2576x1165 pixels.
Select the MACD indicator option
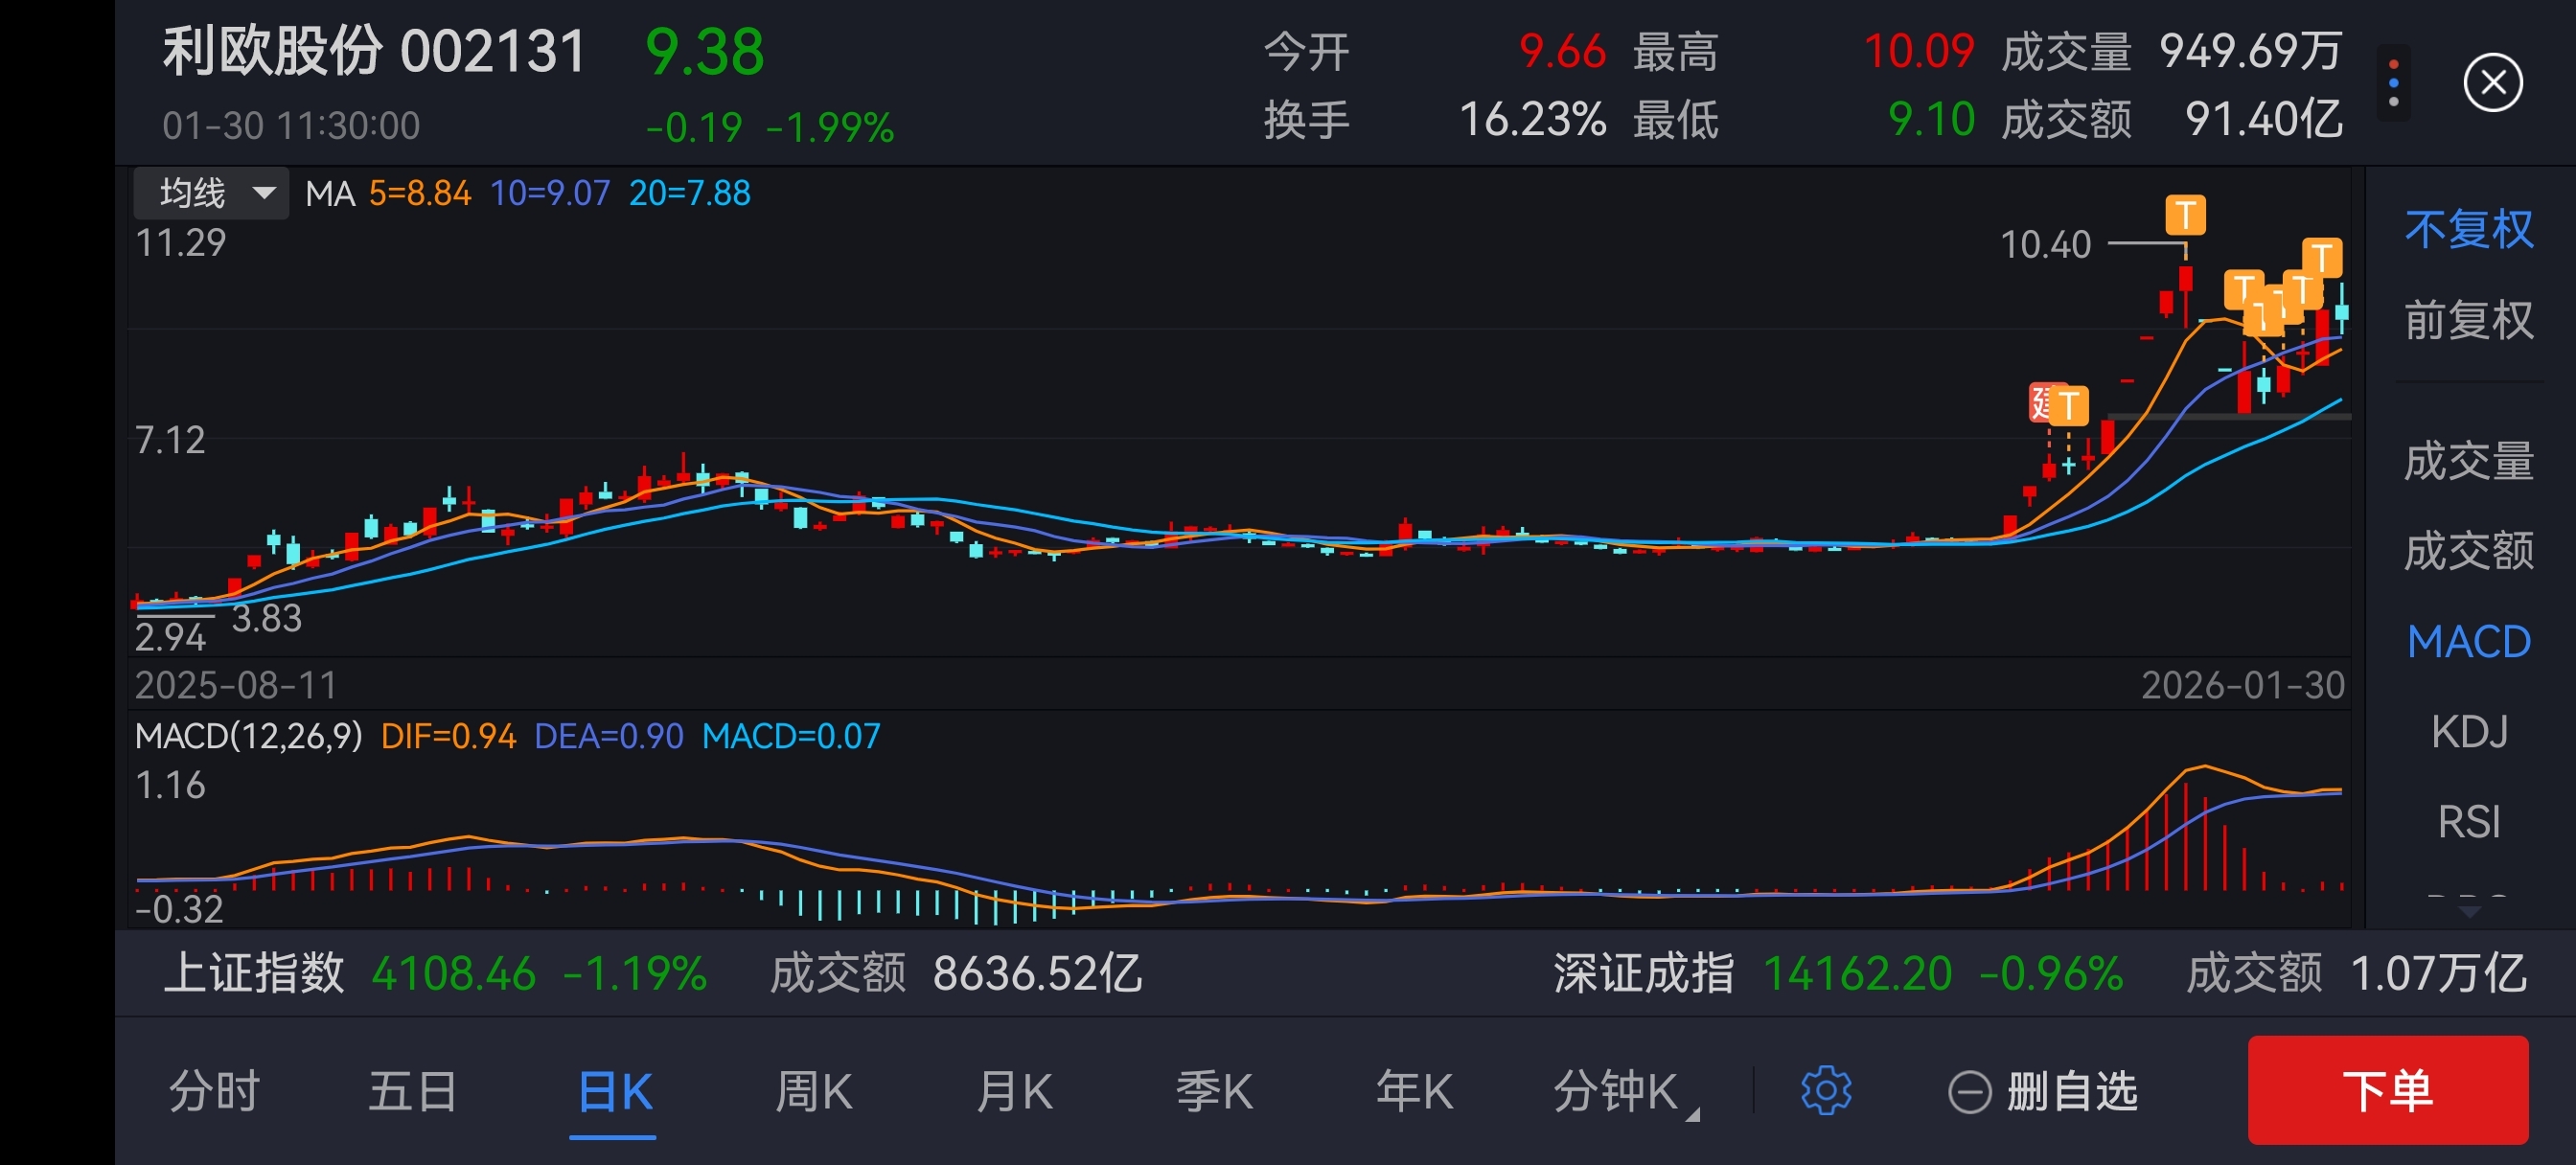click(x=2468, y=642)
